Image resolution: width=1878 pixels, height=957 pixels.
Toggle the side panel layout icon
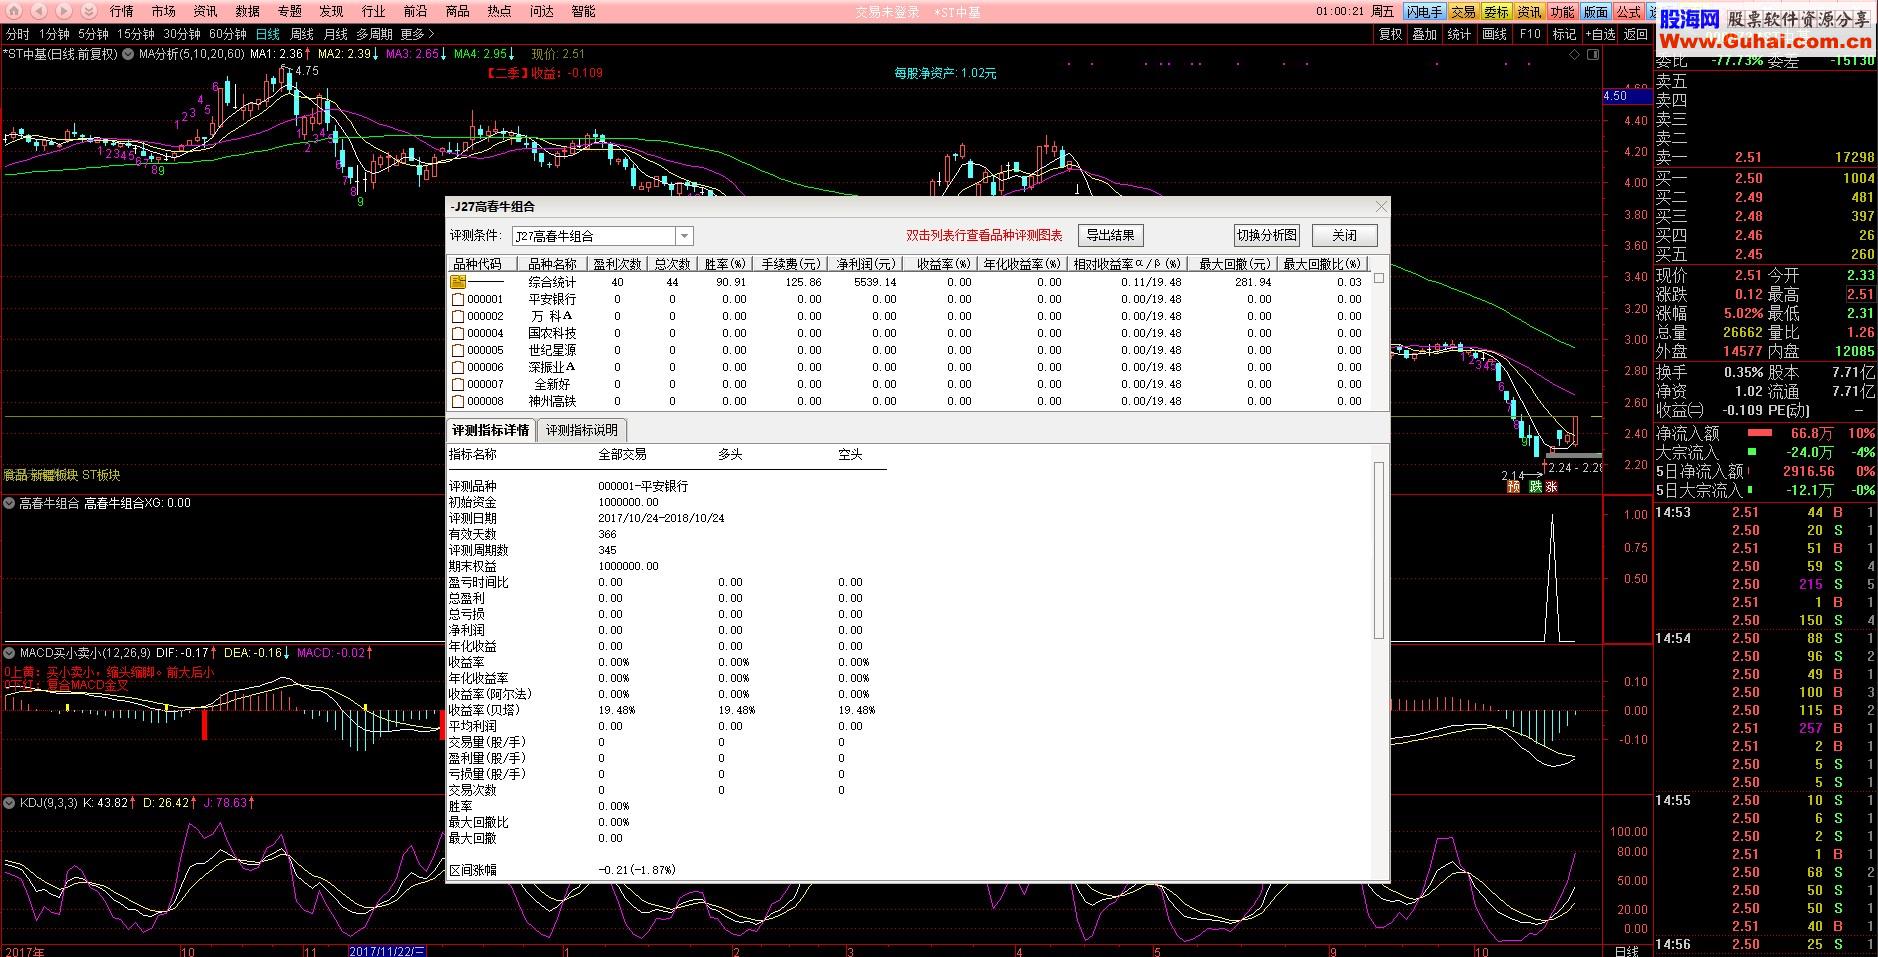1594,54
